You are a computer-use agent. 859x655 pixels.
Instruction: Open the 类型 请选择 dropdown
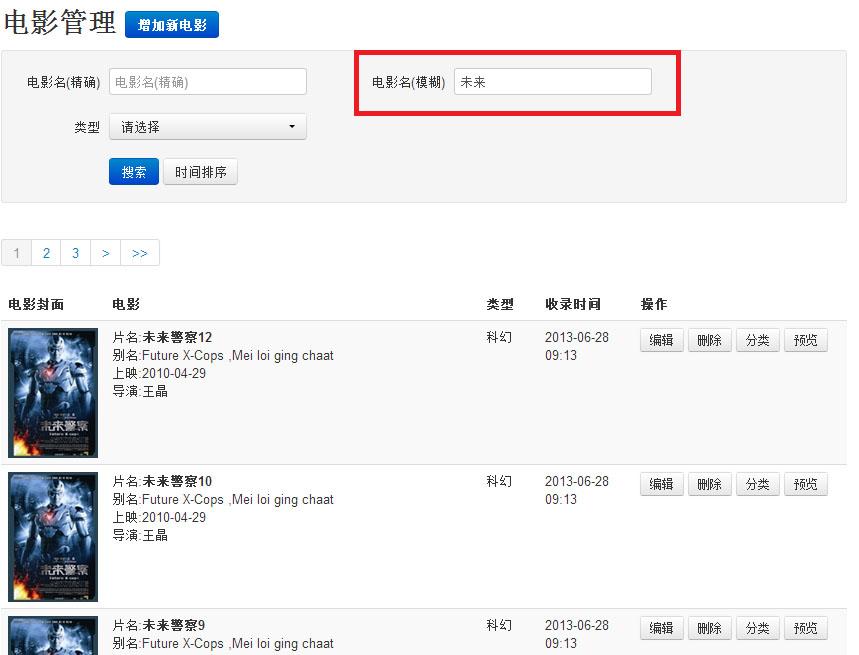pos(207,127)
